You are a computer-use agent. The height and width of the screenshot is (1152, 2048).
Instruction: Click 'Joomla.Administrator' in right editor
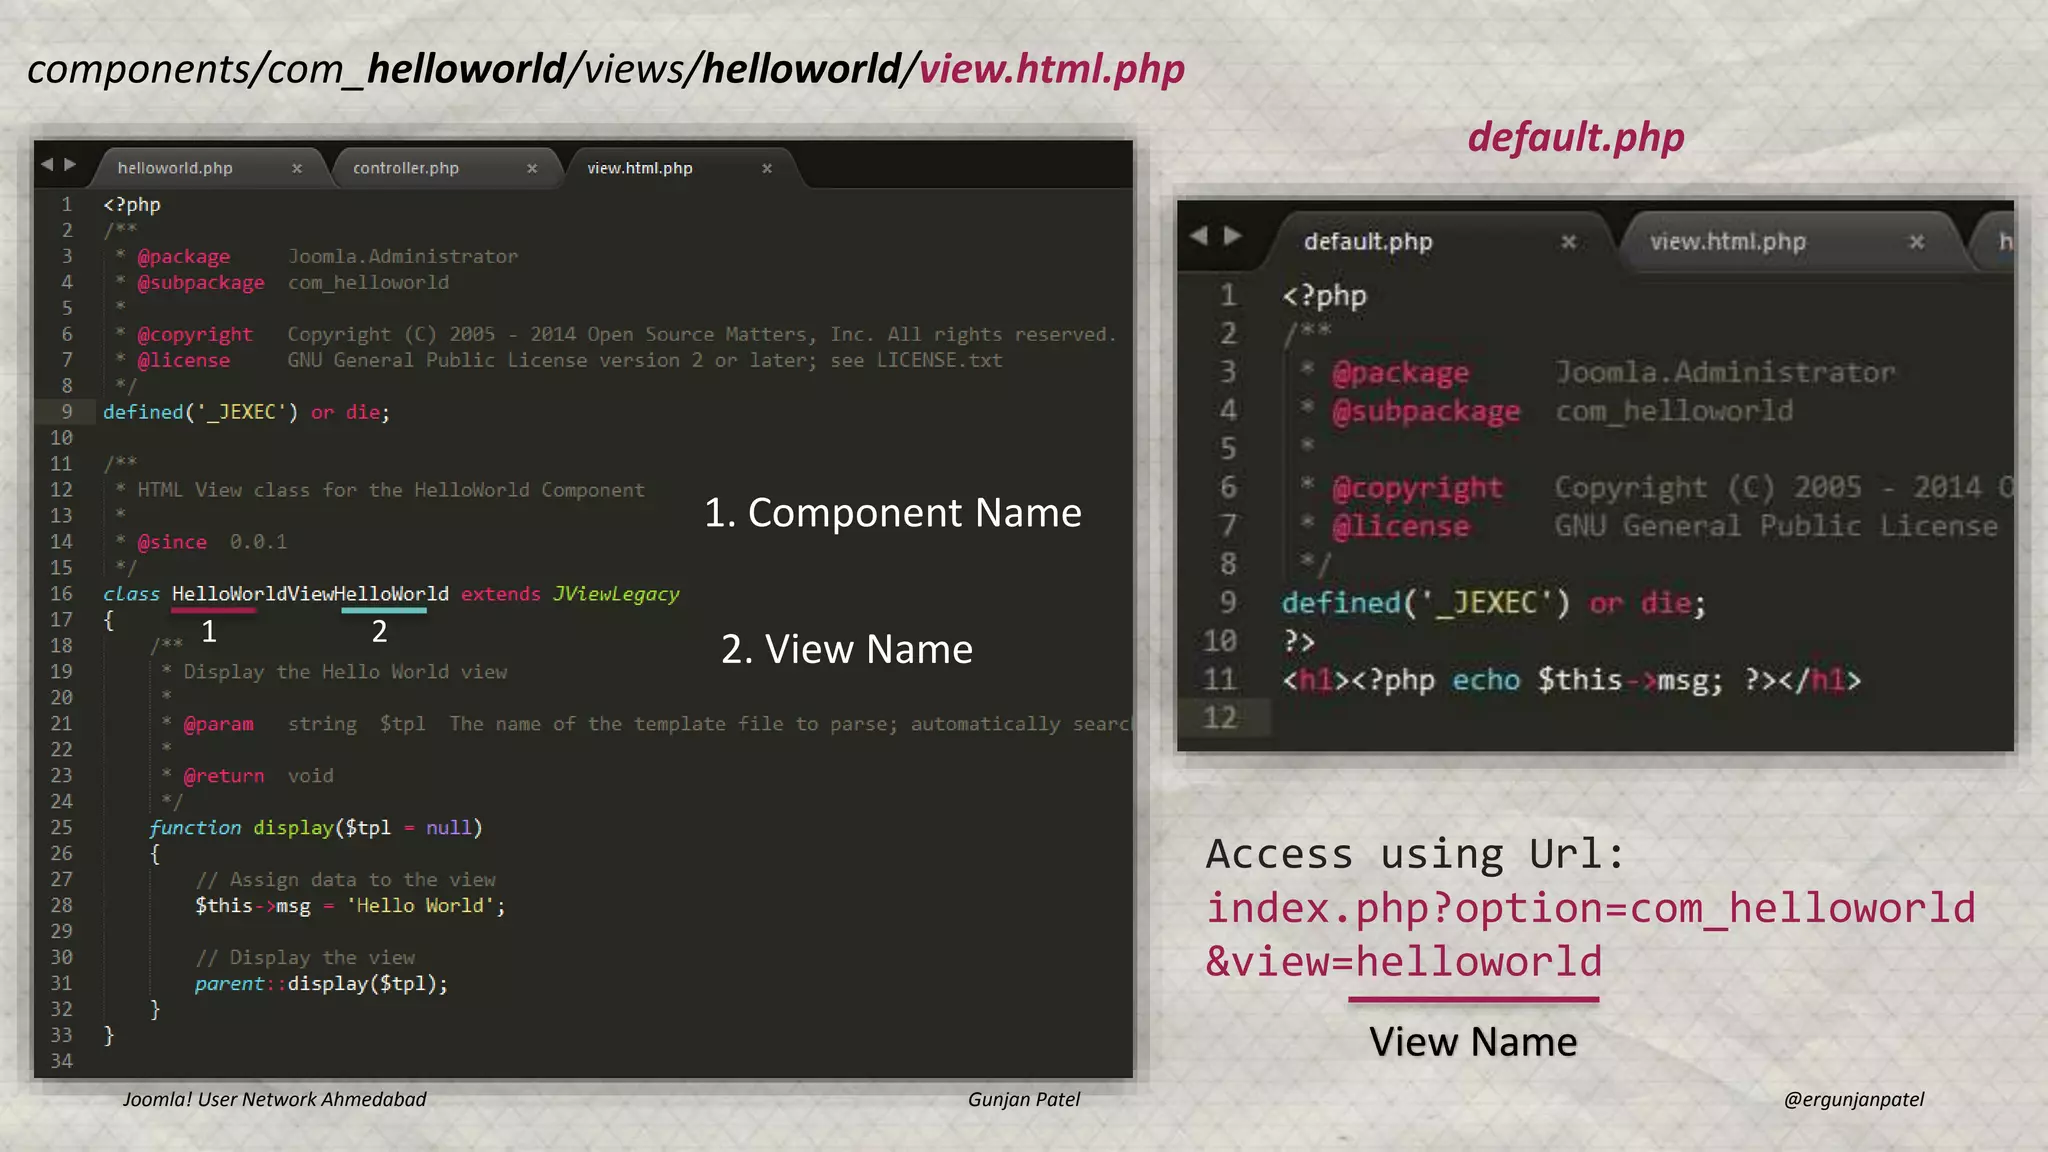(1725, 372)
